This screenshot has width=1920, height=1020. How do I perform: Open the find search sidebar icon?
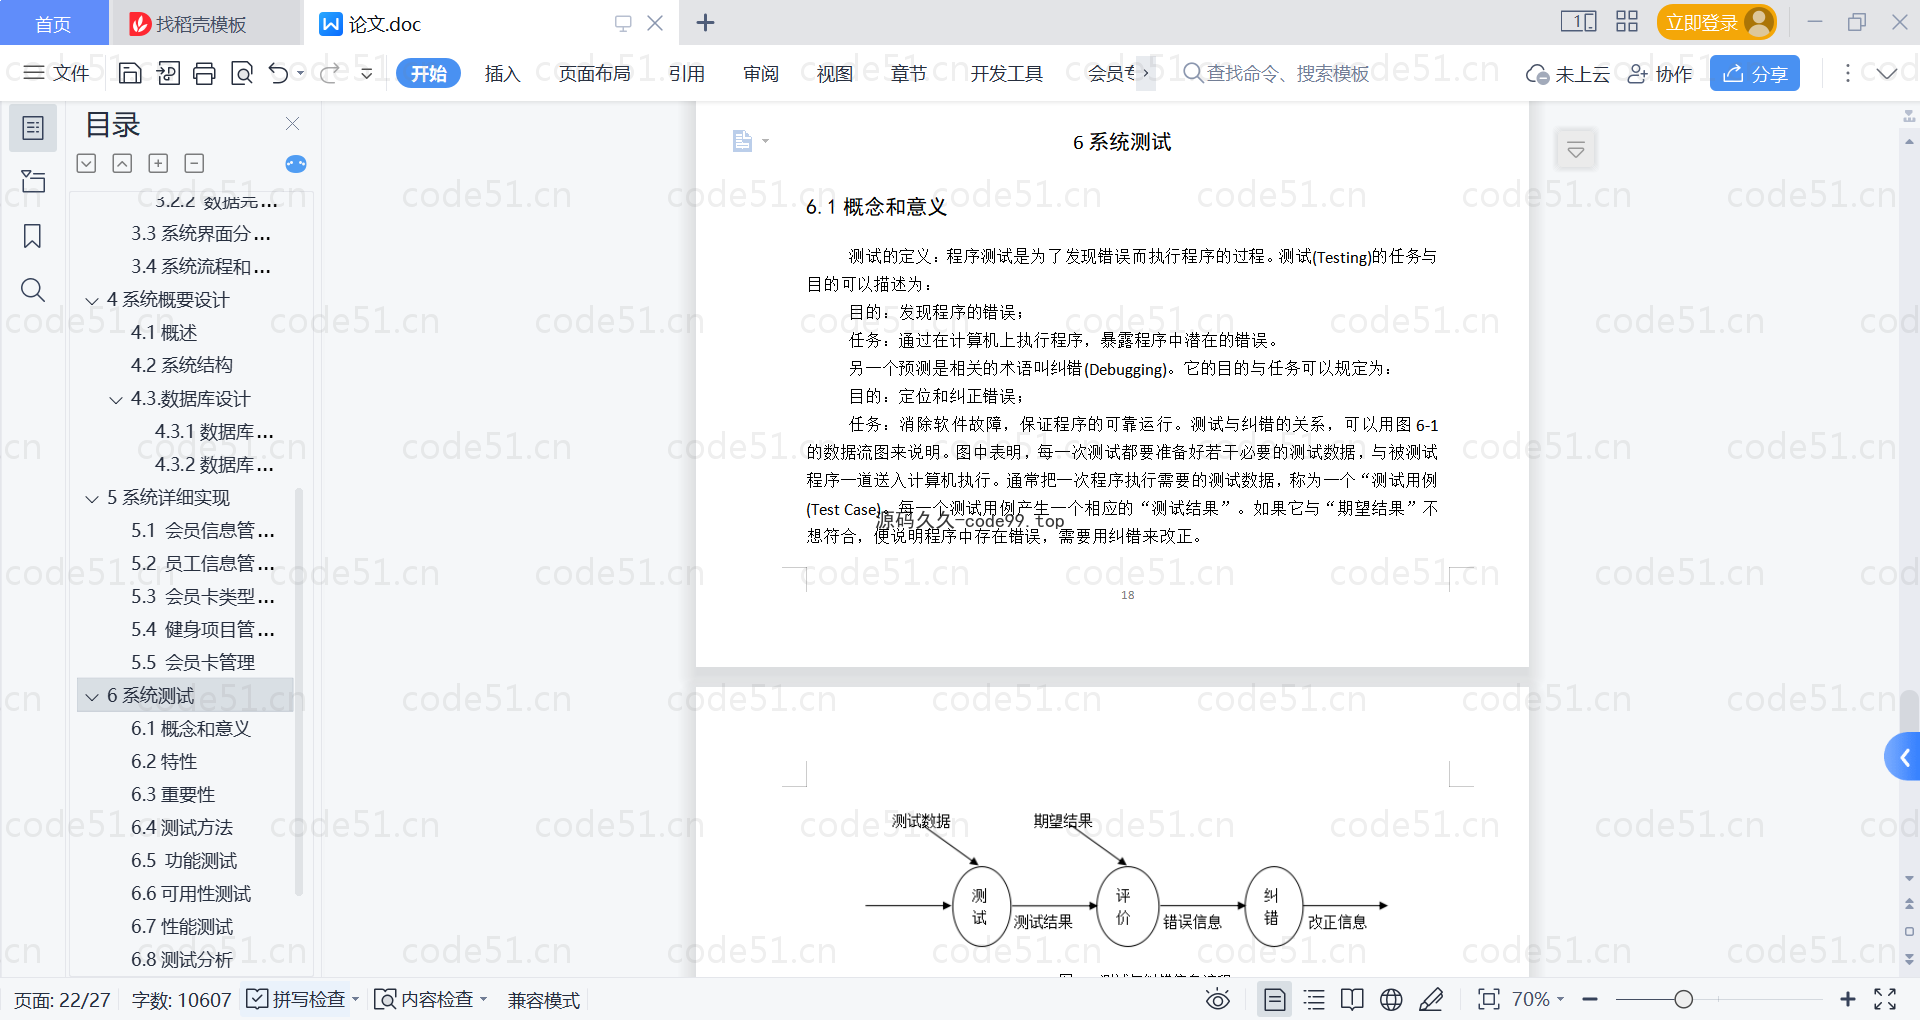point(33,290)
